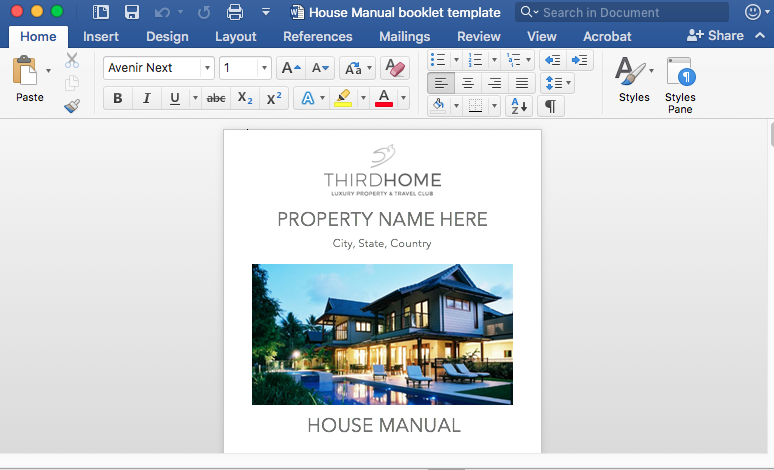Screen dimensions: 774x470
Task: Click the Cut scissors icon
Action: [72, 60]
